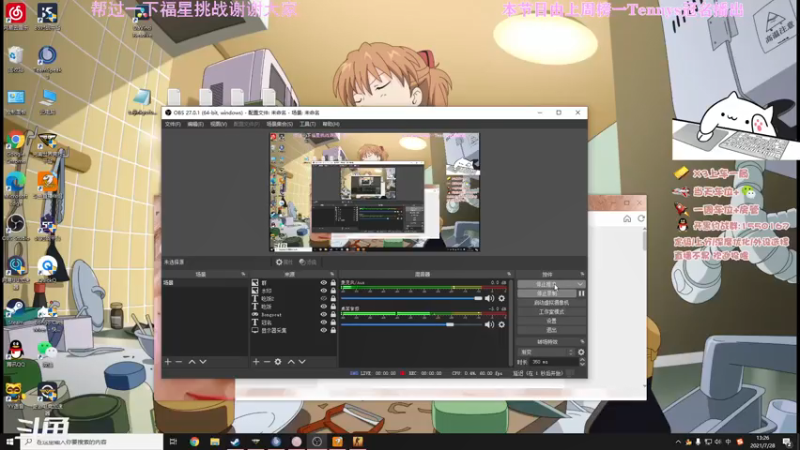Click the Stop Streaming button
The height and width of the screenshot is (450, 800).
point(546,284)
